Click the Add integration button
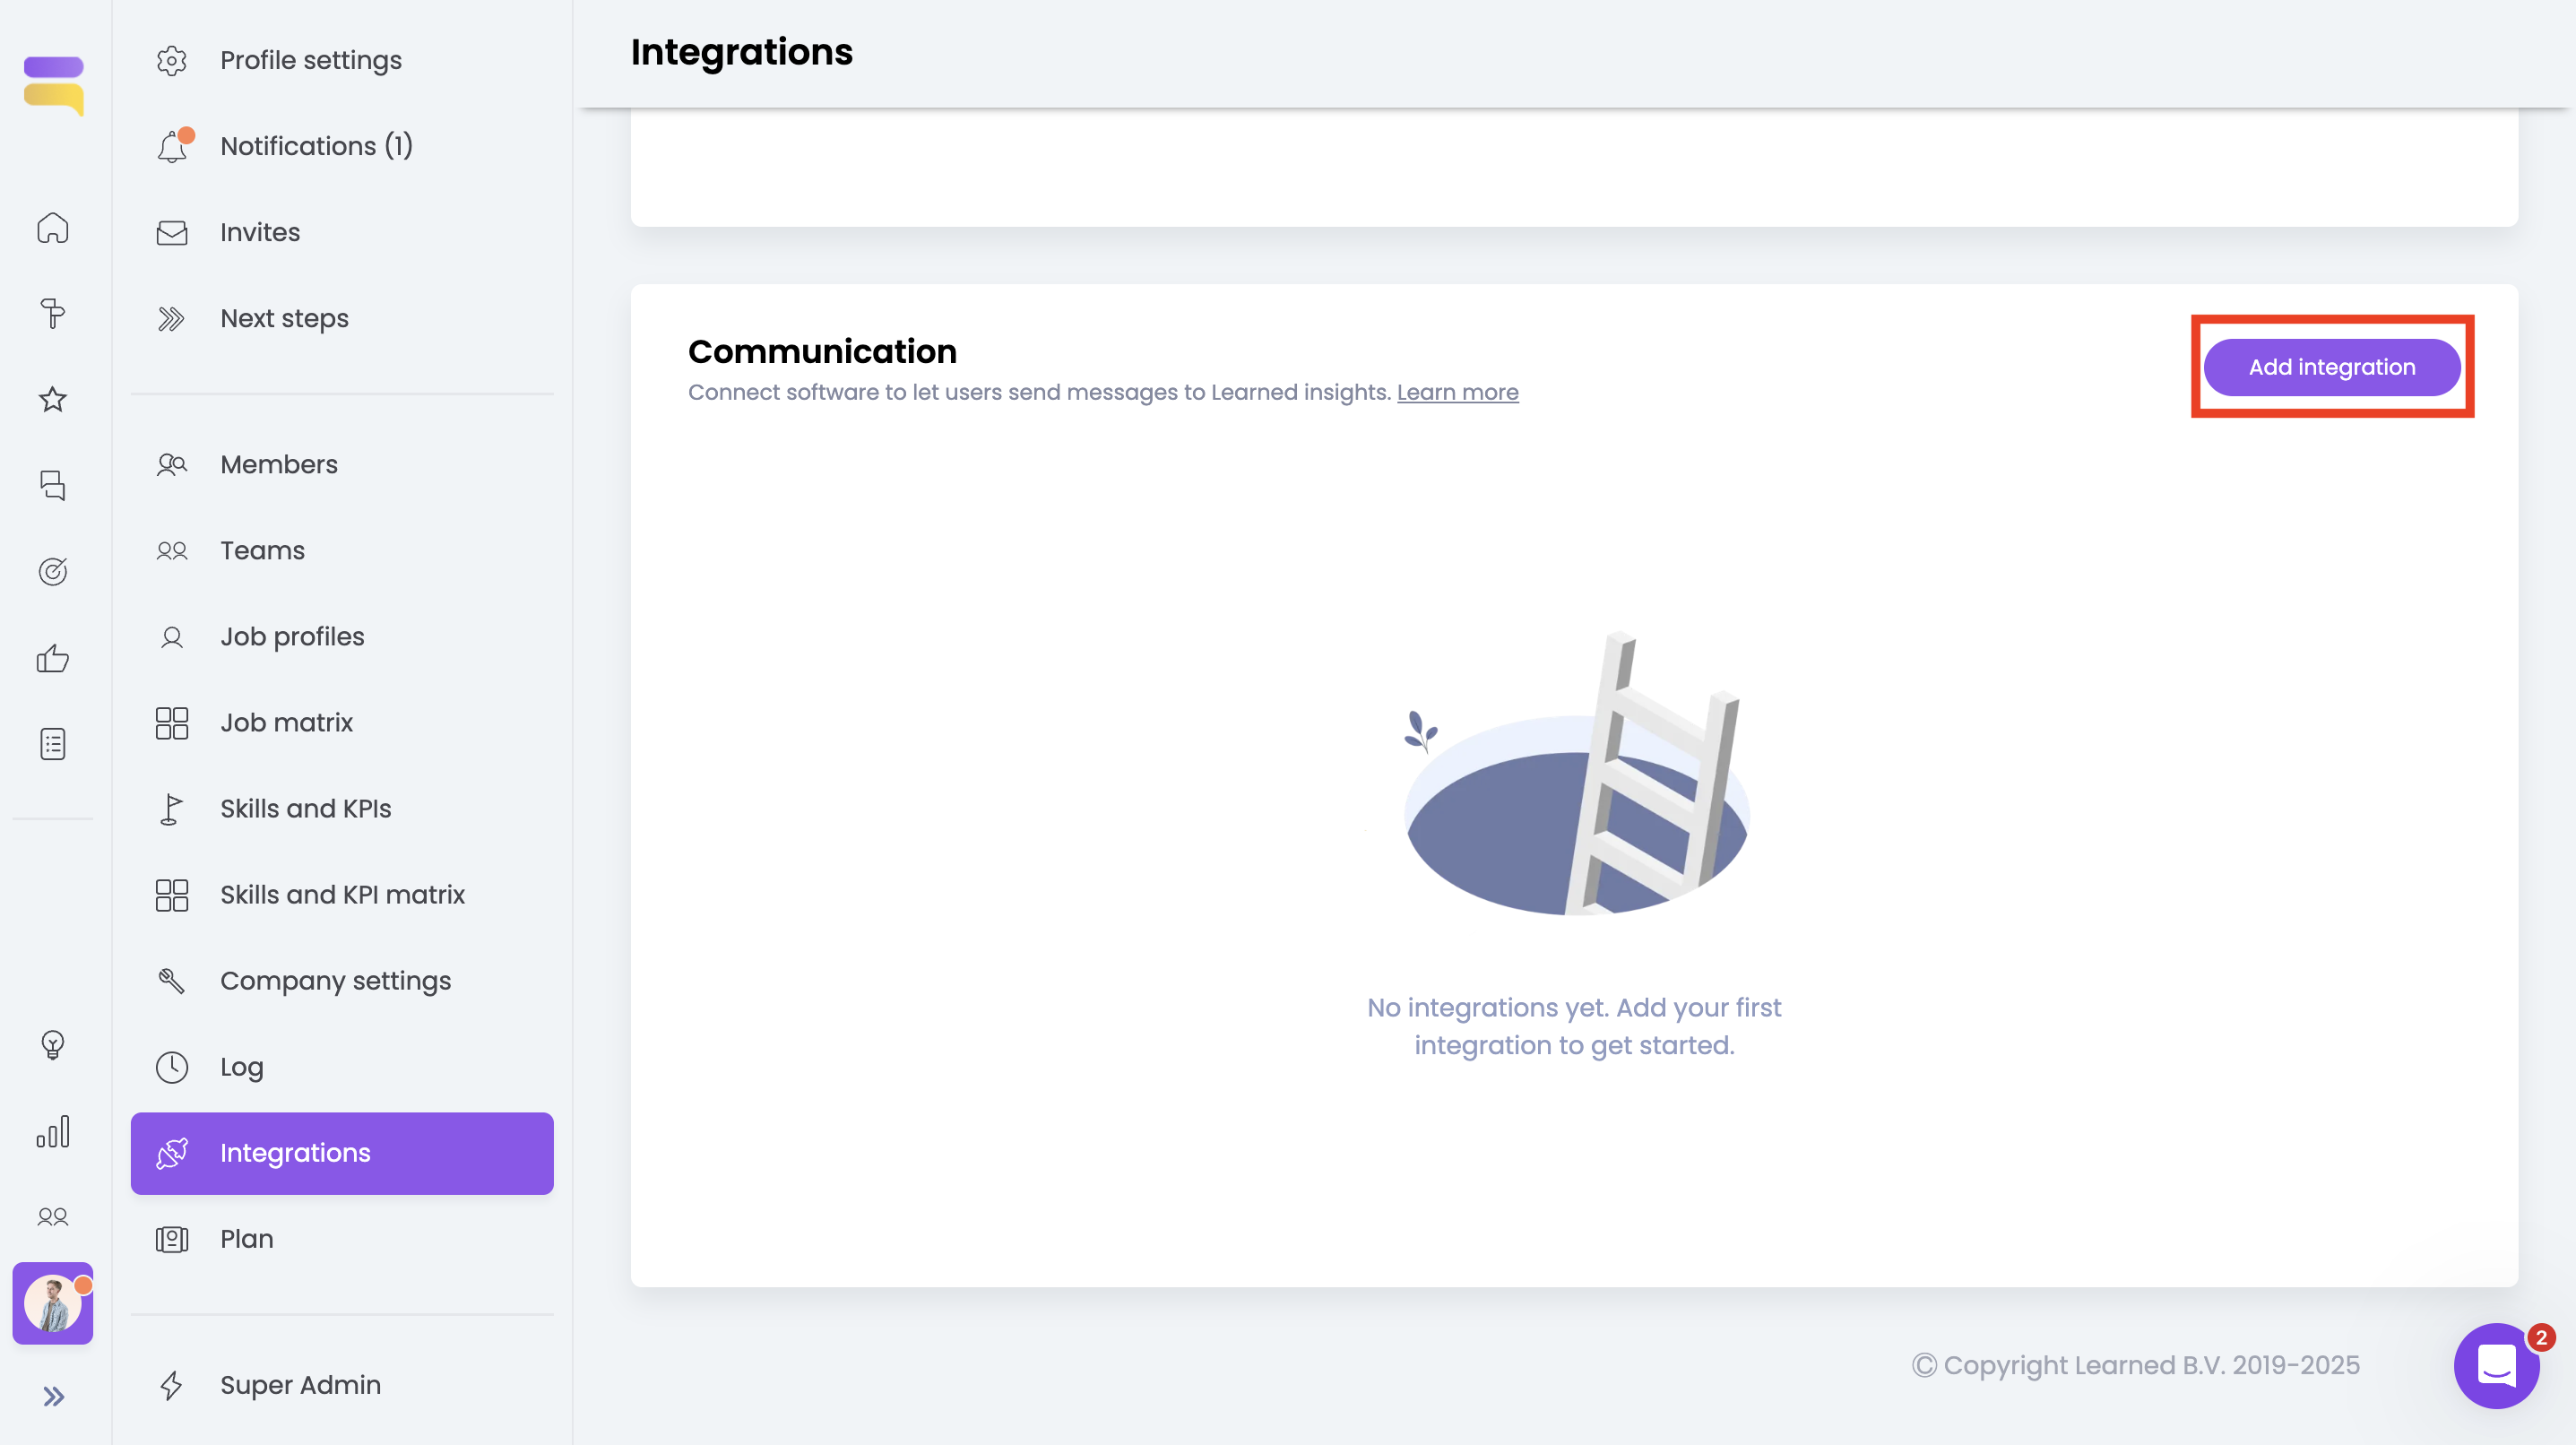This screenshot has height=1445, width=2576. point(2331,367)
